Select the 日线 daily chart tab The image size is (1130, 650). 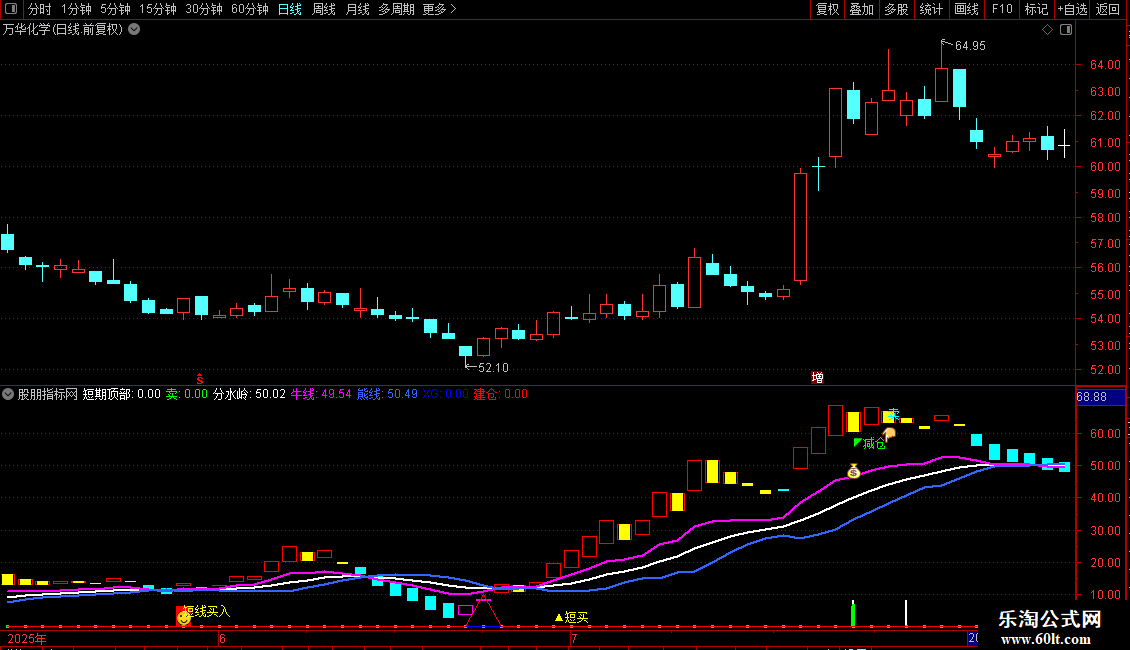(290, 9)
